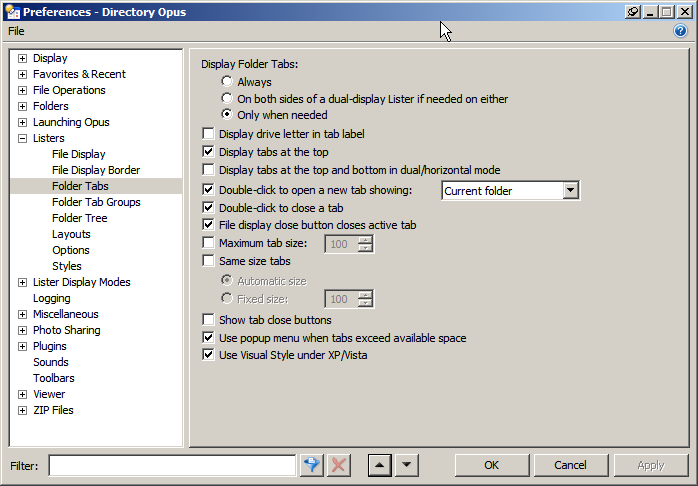Click the Filter text input field

(x=172, y=466)
